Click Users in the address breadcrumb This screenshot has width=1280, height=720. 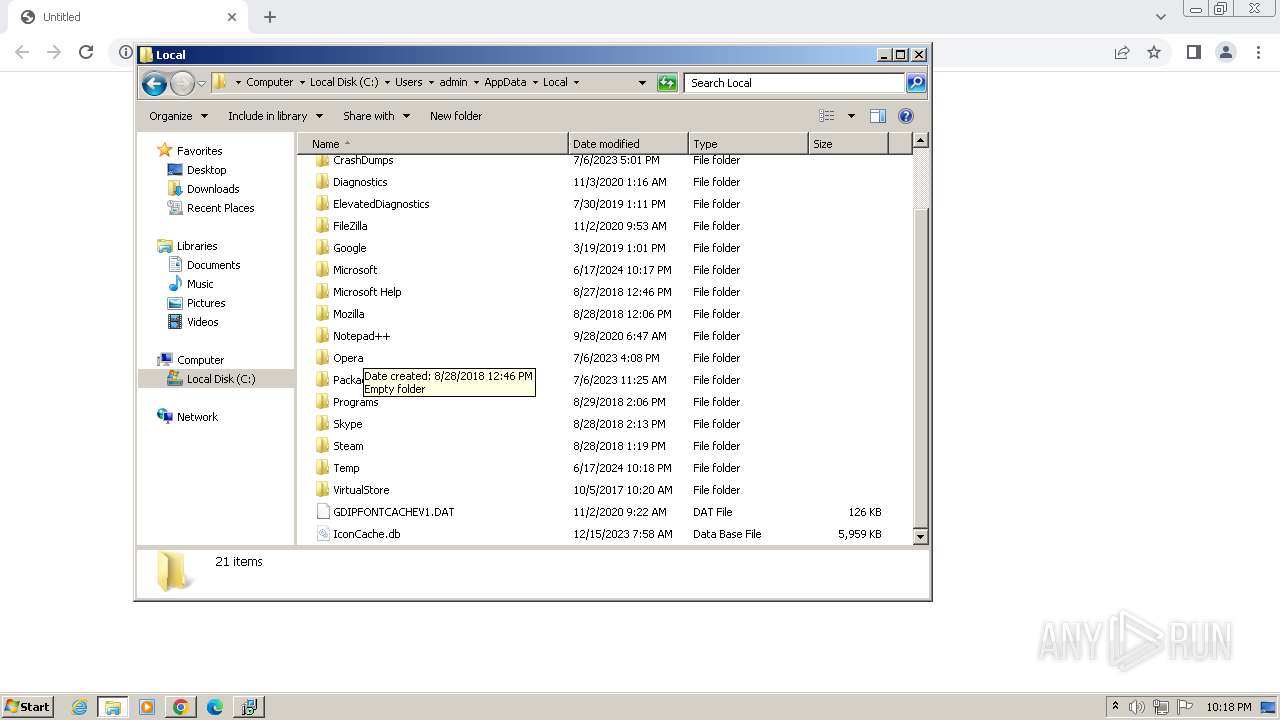tap(408, 82)
